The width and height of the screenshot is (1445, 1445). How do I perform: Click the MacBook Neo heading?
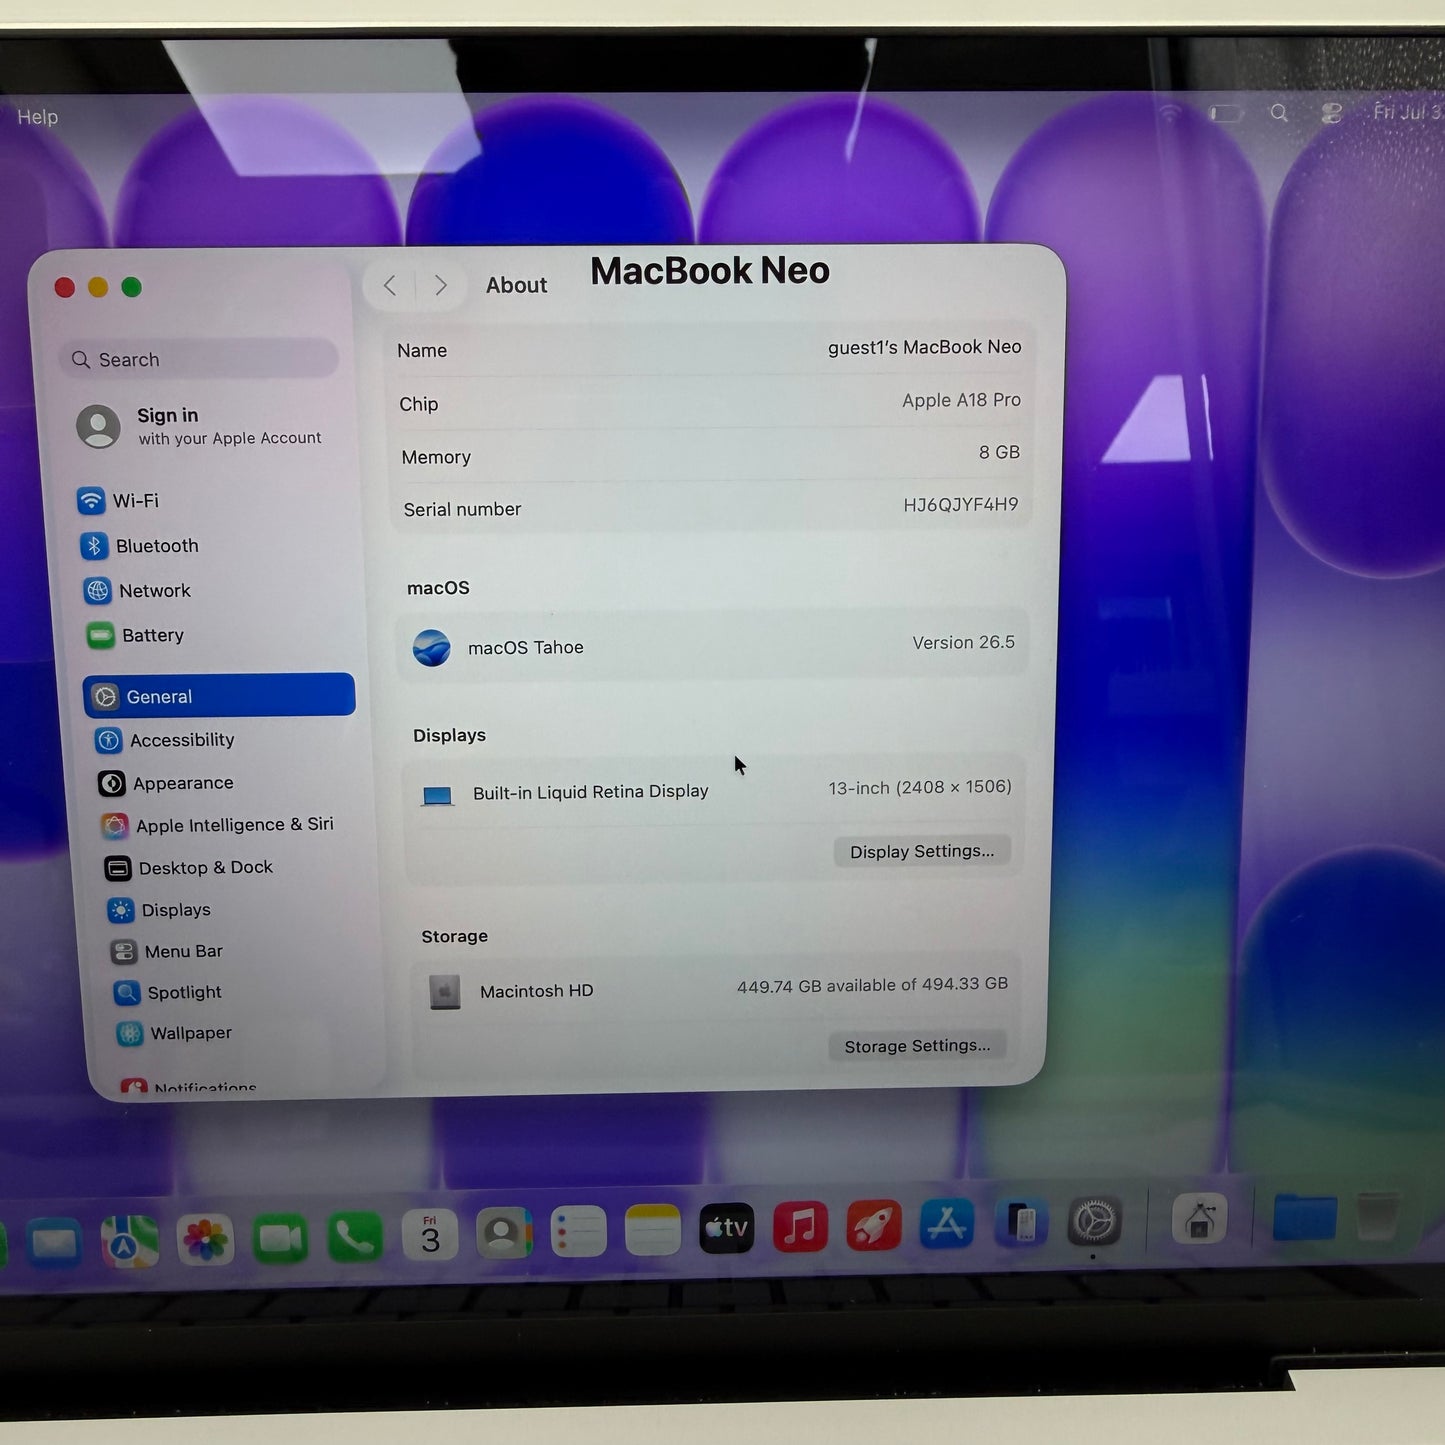click(x=710, y=270)
